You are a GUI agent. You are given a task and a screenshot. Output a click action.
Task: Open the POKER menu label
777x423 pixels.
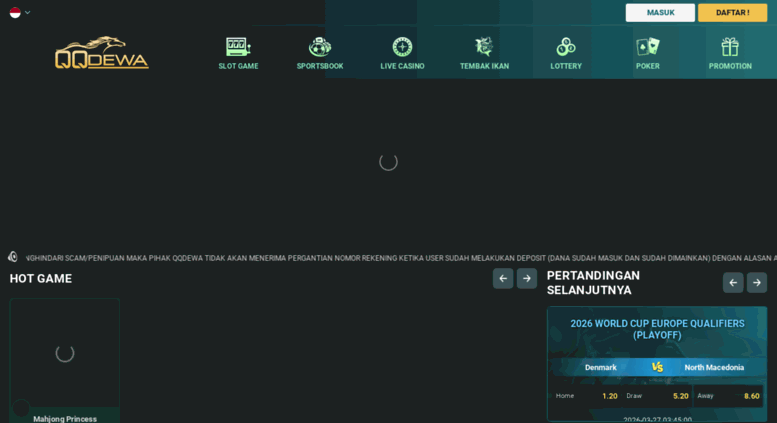pos(648,66)
